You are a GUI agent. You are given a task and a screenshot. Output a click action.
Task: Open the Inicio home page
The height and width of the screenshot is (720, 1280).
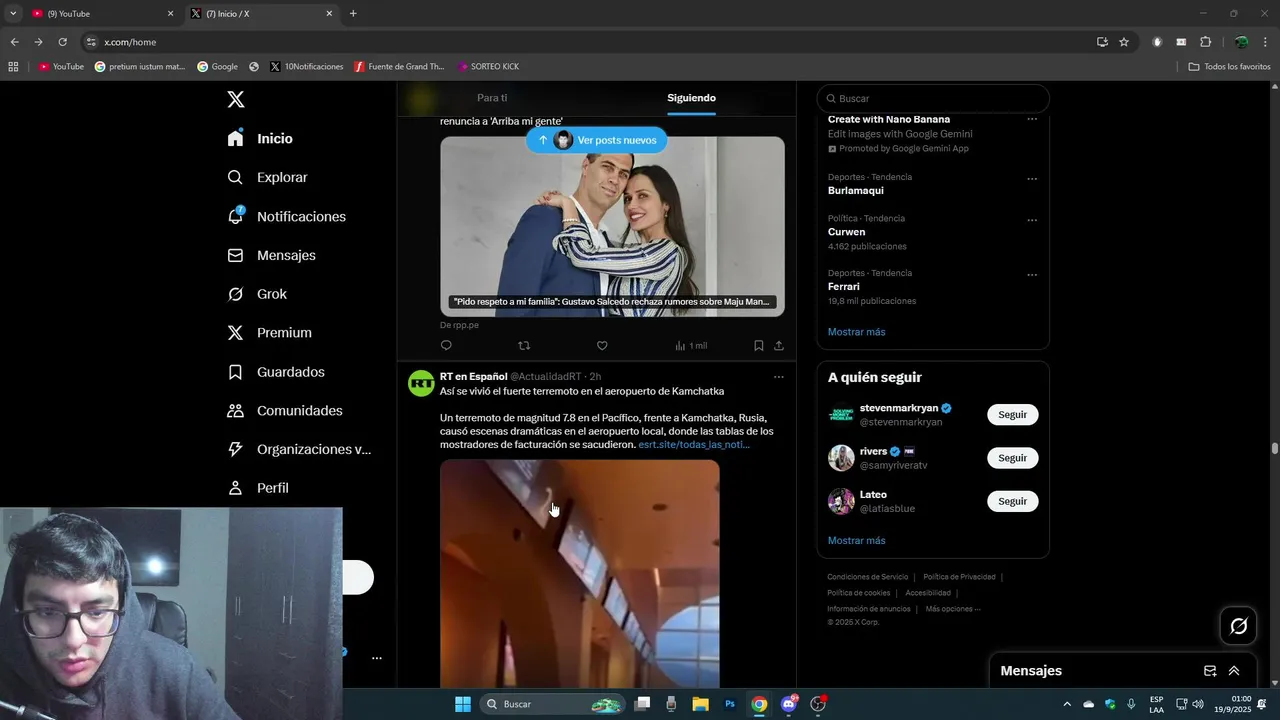(x=260, y=139)
